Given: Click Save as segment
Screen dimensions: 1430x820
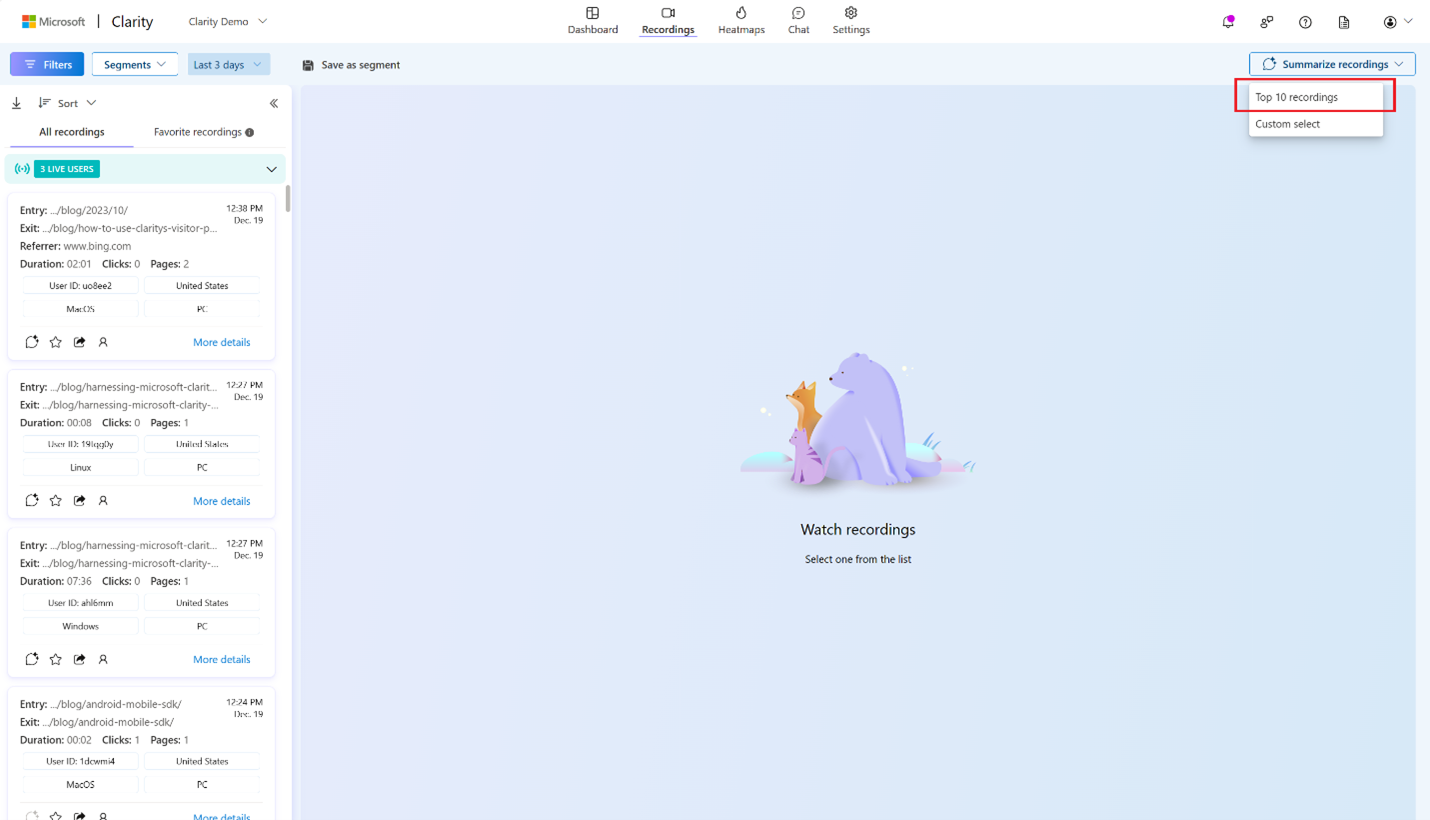Looking at the screenshot, I should [x=351, y=65].
